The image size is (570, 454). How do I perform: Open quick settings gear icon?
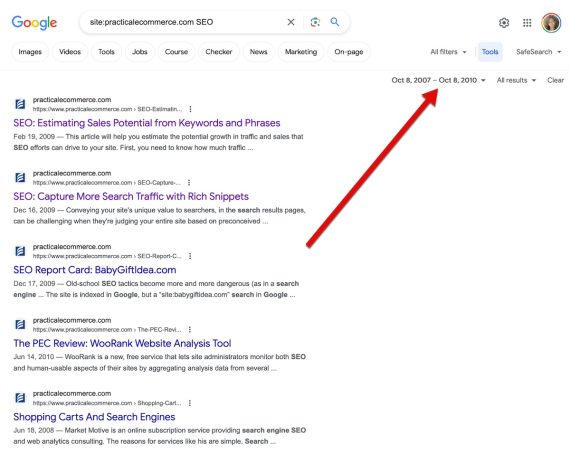click(504, 23)
